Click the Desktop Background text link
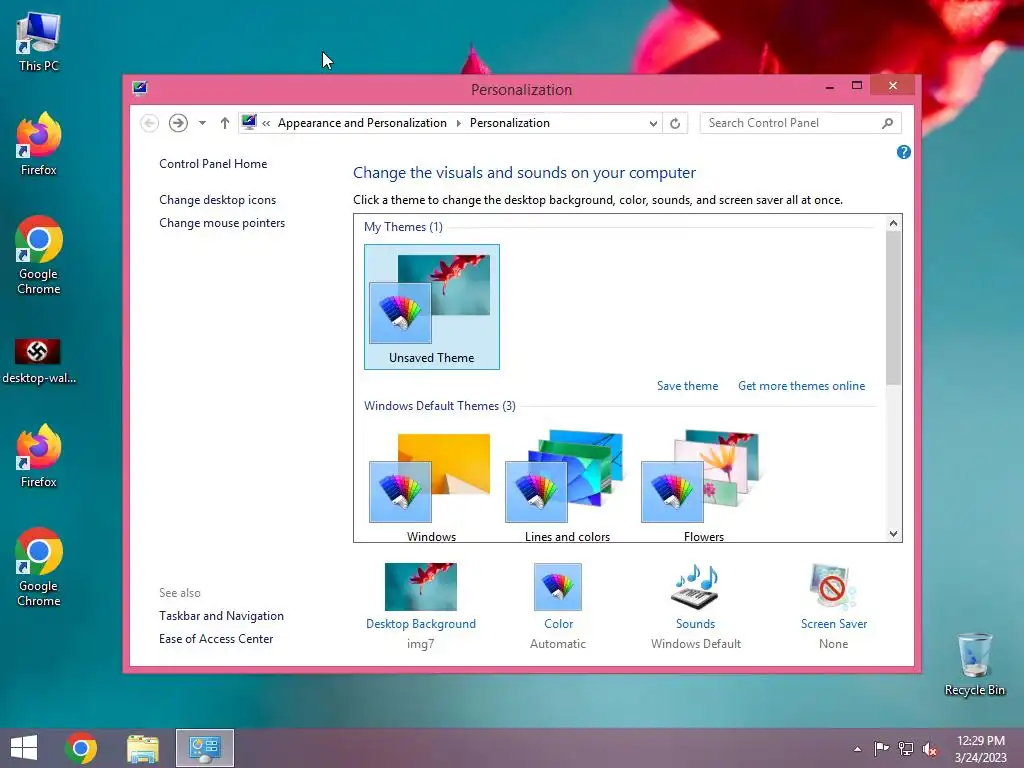The width and height of the screenshot is (1024, 768). click(x=421, y=624)
